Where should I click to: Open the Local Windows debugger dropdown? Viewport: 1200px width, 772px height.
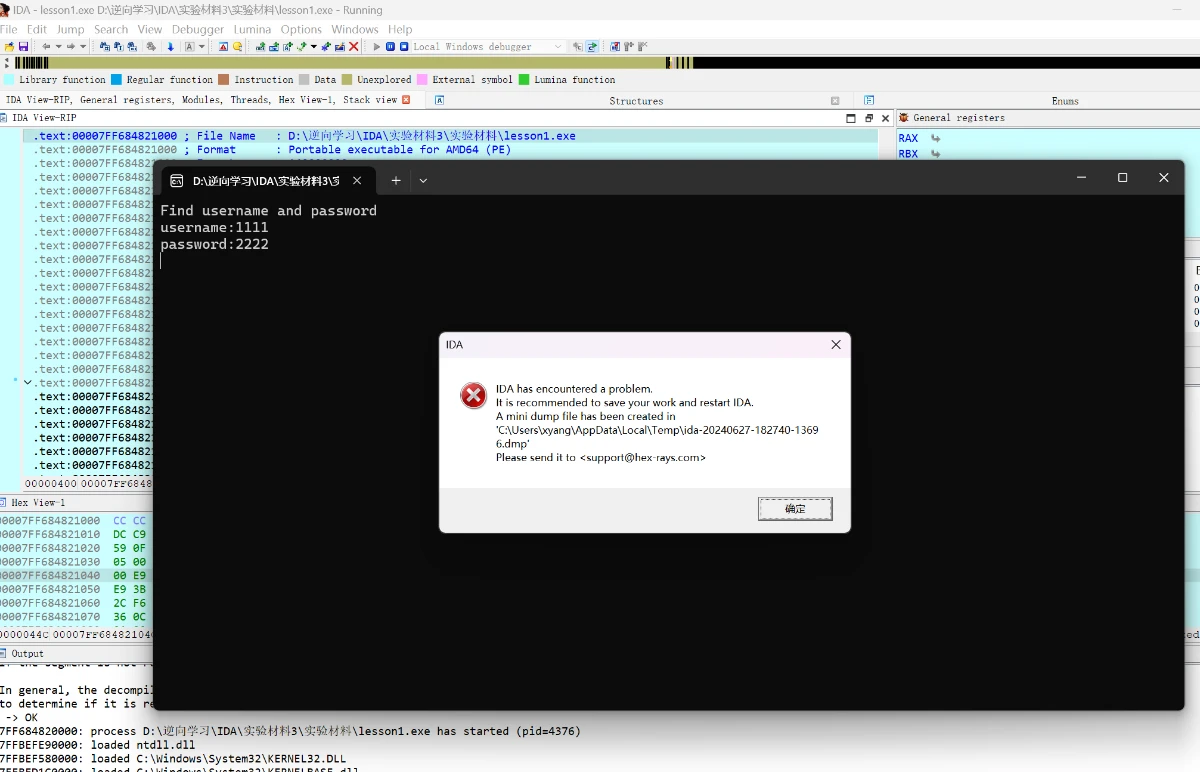click(x=558, y=47)
